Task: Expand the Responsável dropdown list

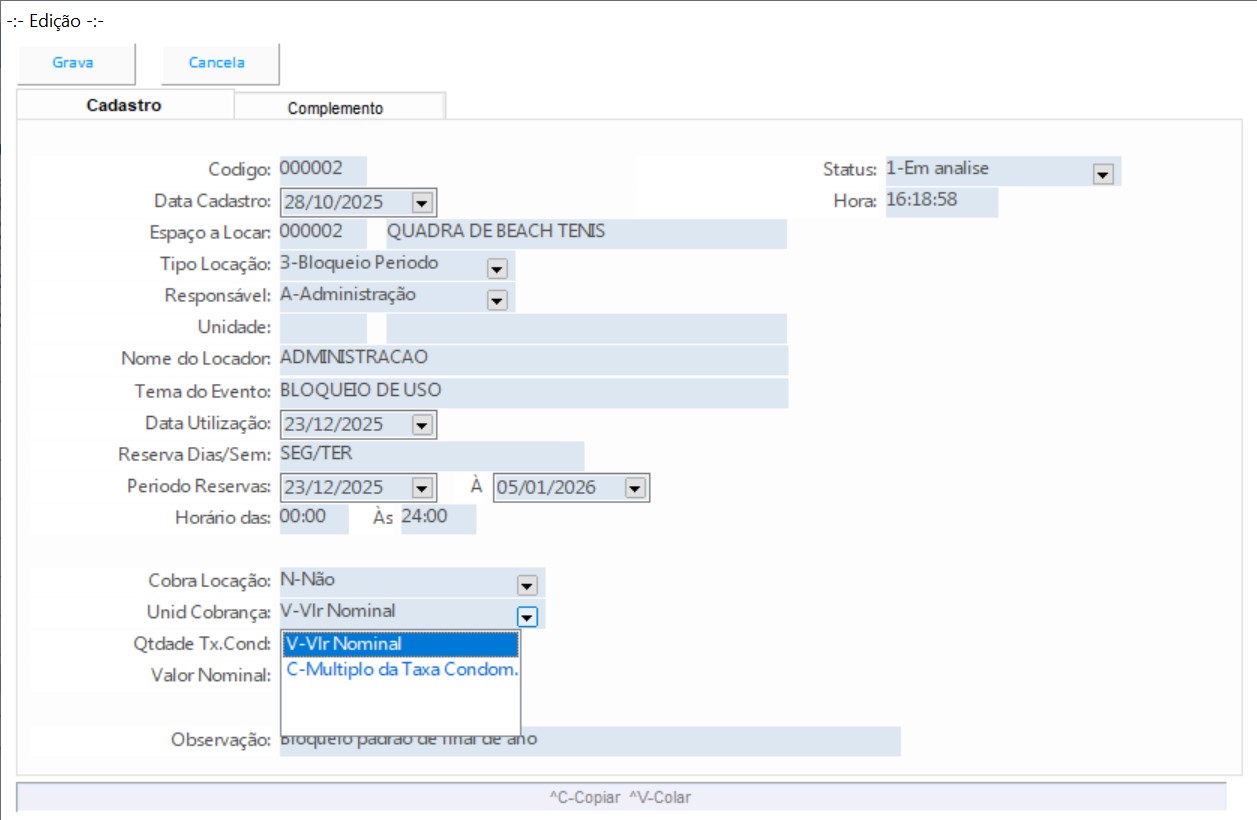Action: pos(497,299)
